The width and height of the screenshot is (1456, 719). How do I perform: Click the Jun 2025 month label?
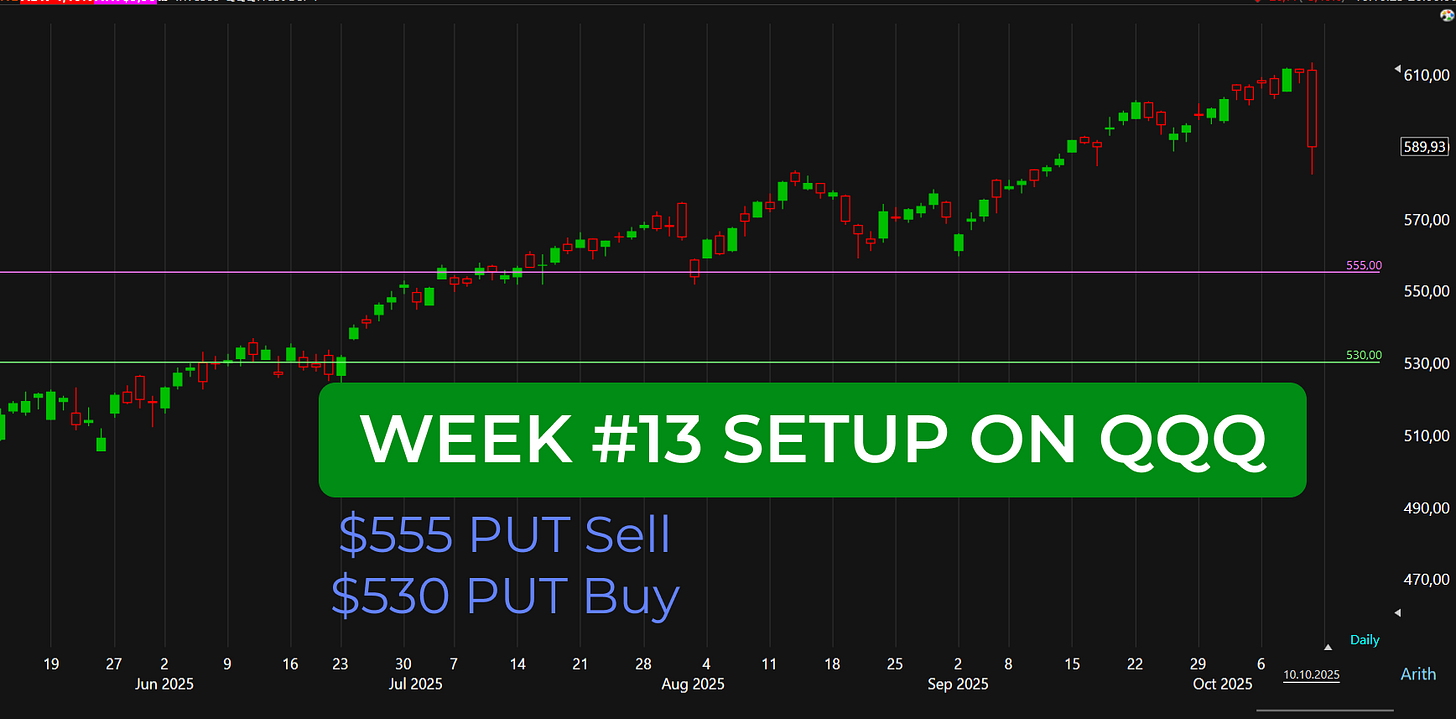click(163, 685)
